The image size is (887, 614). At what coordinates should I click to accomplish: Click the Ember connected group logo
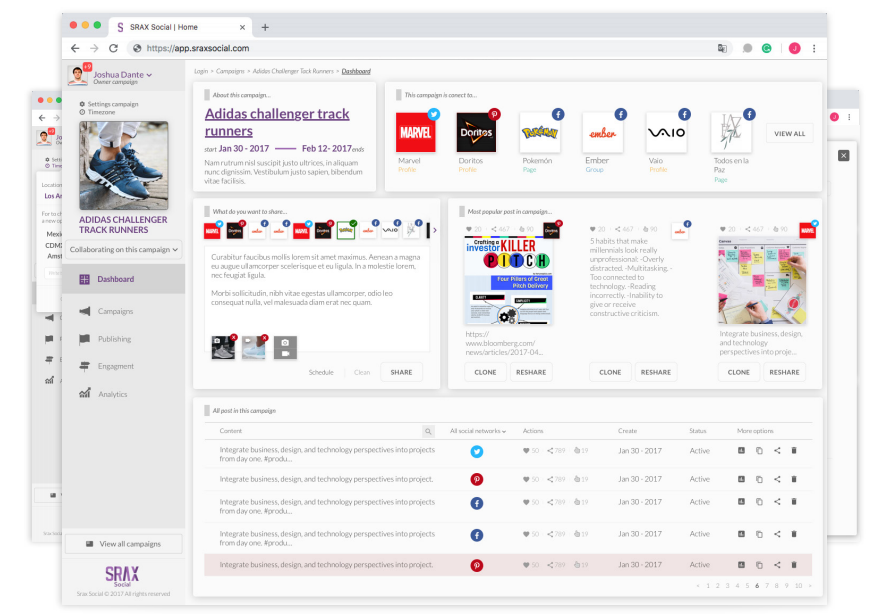[603, 132]
